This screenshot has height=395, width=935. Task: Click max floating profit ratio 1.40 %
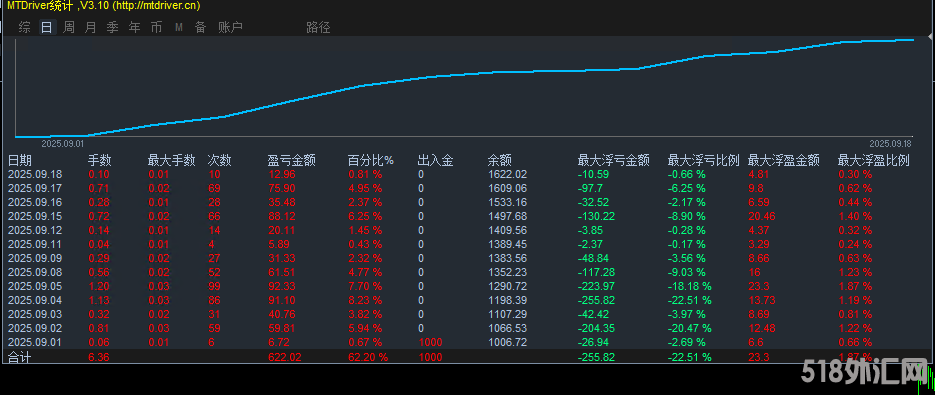pos(855,216)
